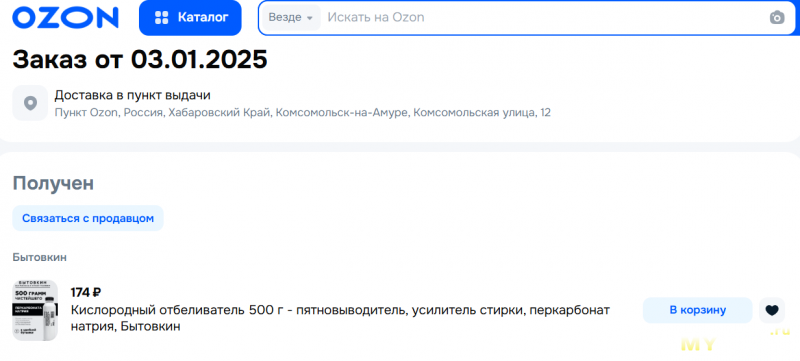800x361 pixels.
Task: Open the oxygen bleach product thumbnail
Action: (x=35, y=310)
